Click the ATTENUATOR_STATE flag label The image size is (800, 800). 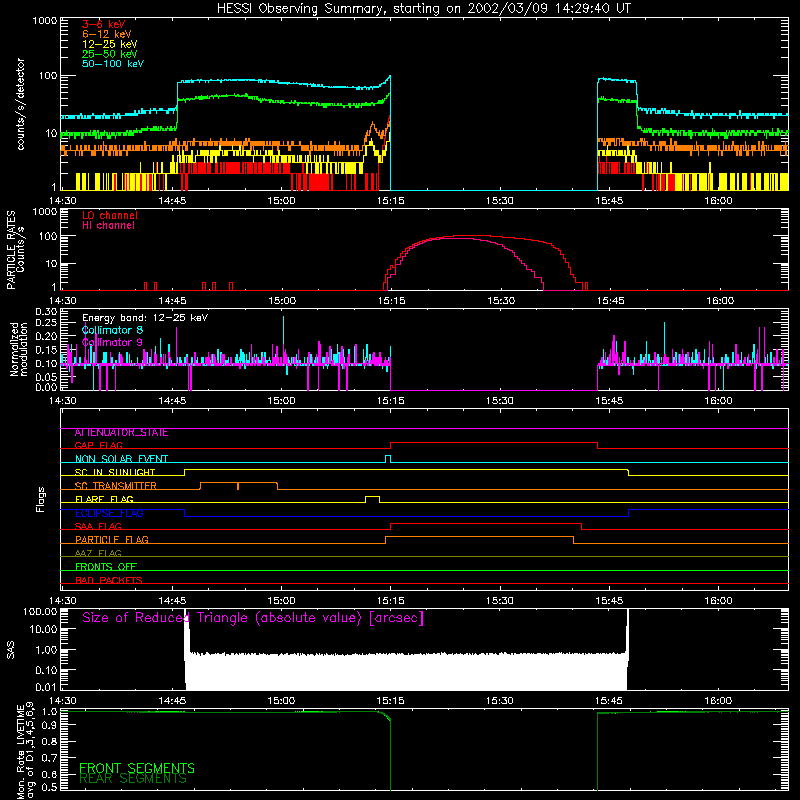coord(121,433)
